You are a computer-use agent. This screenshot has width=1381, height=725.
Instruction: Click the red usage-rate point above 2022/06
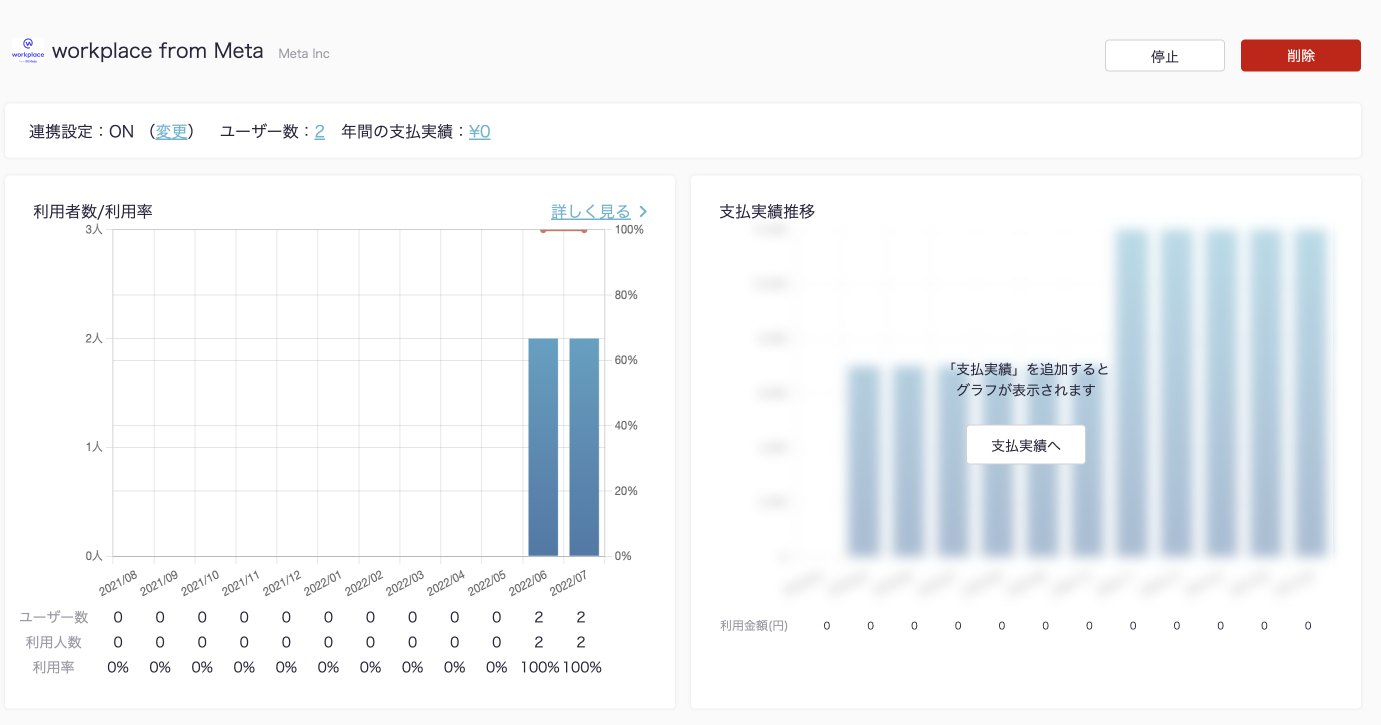click(x=543, y=230)
